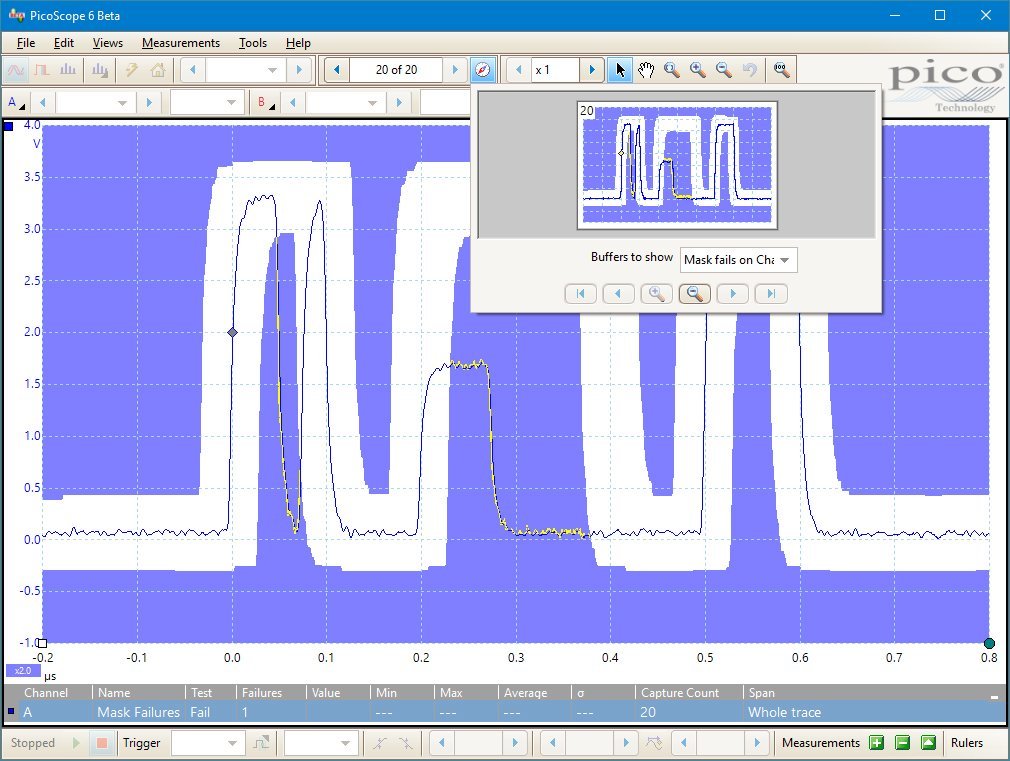The width and height of the screenshot is (1010, 761).
Task: Open the Measurements menu
Action: coord(181,43)
